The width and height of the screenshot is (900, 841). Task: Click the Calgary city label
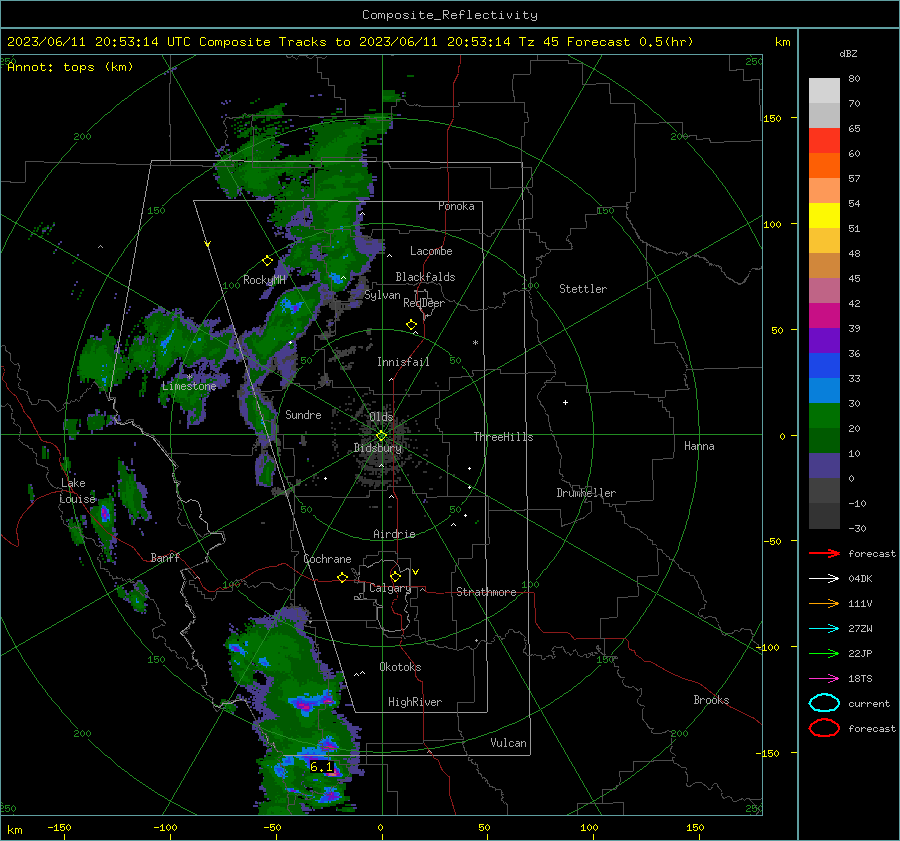[390, 588]
